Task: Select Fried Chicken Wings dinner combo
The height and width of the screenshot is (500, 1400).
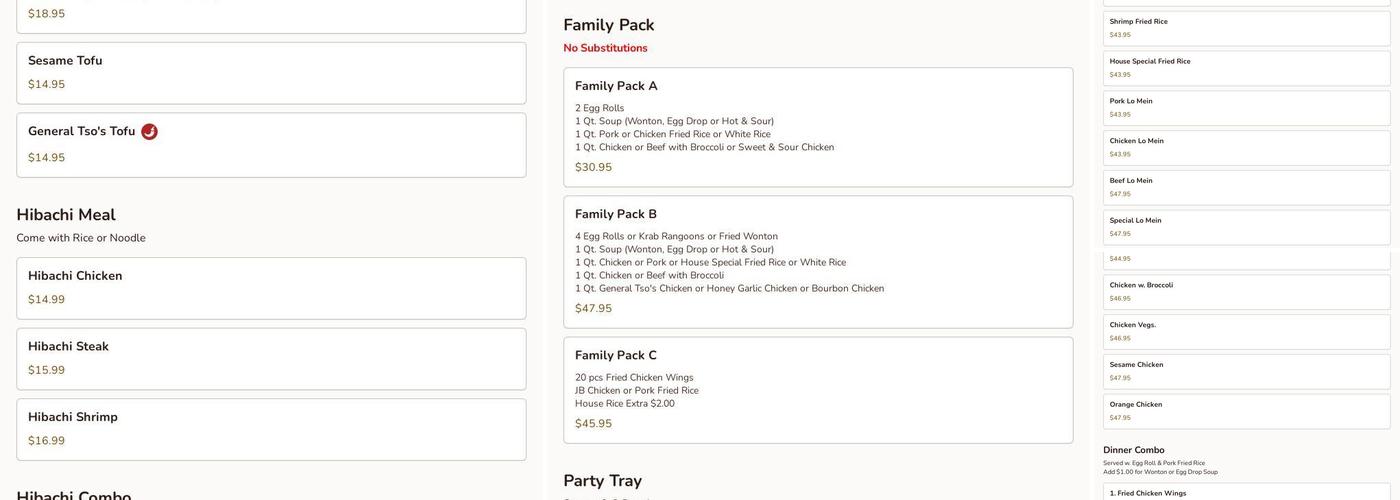Action: pyautogui.click(x=1246, y=493)
